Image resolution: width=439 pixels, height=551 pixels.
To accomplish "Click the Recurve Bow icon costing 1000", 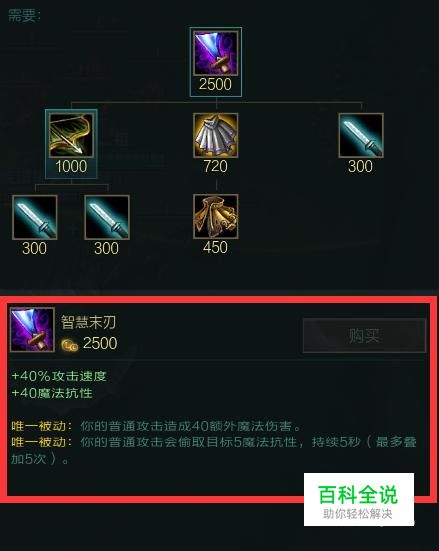I will point(71,135).
